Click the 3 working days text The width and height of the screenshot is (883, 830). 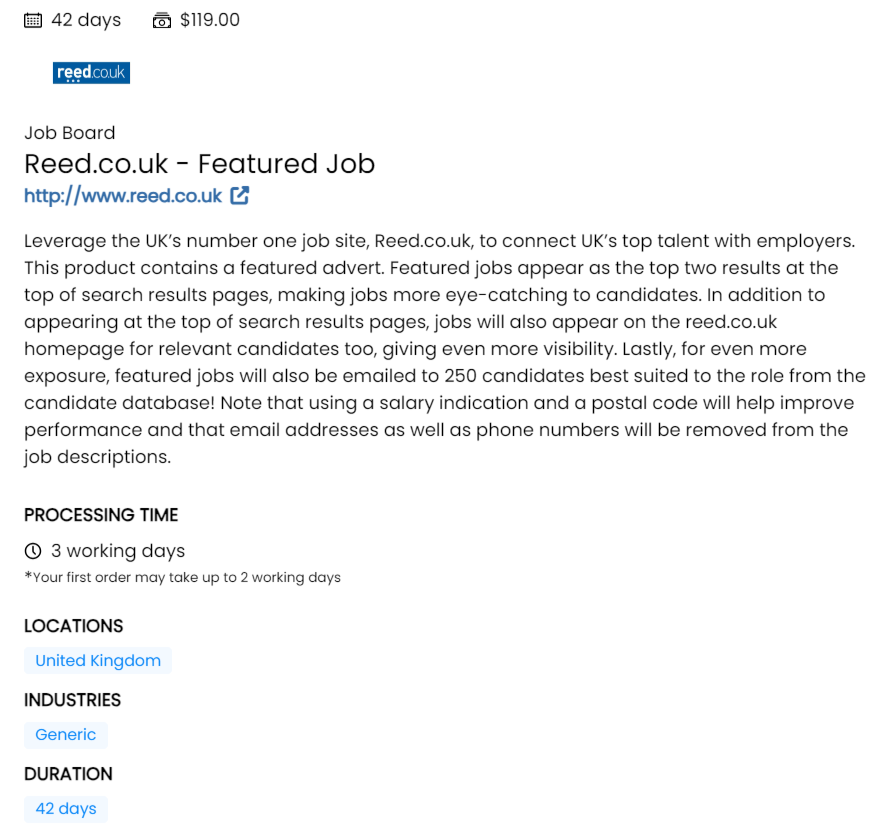coord(118,551)
